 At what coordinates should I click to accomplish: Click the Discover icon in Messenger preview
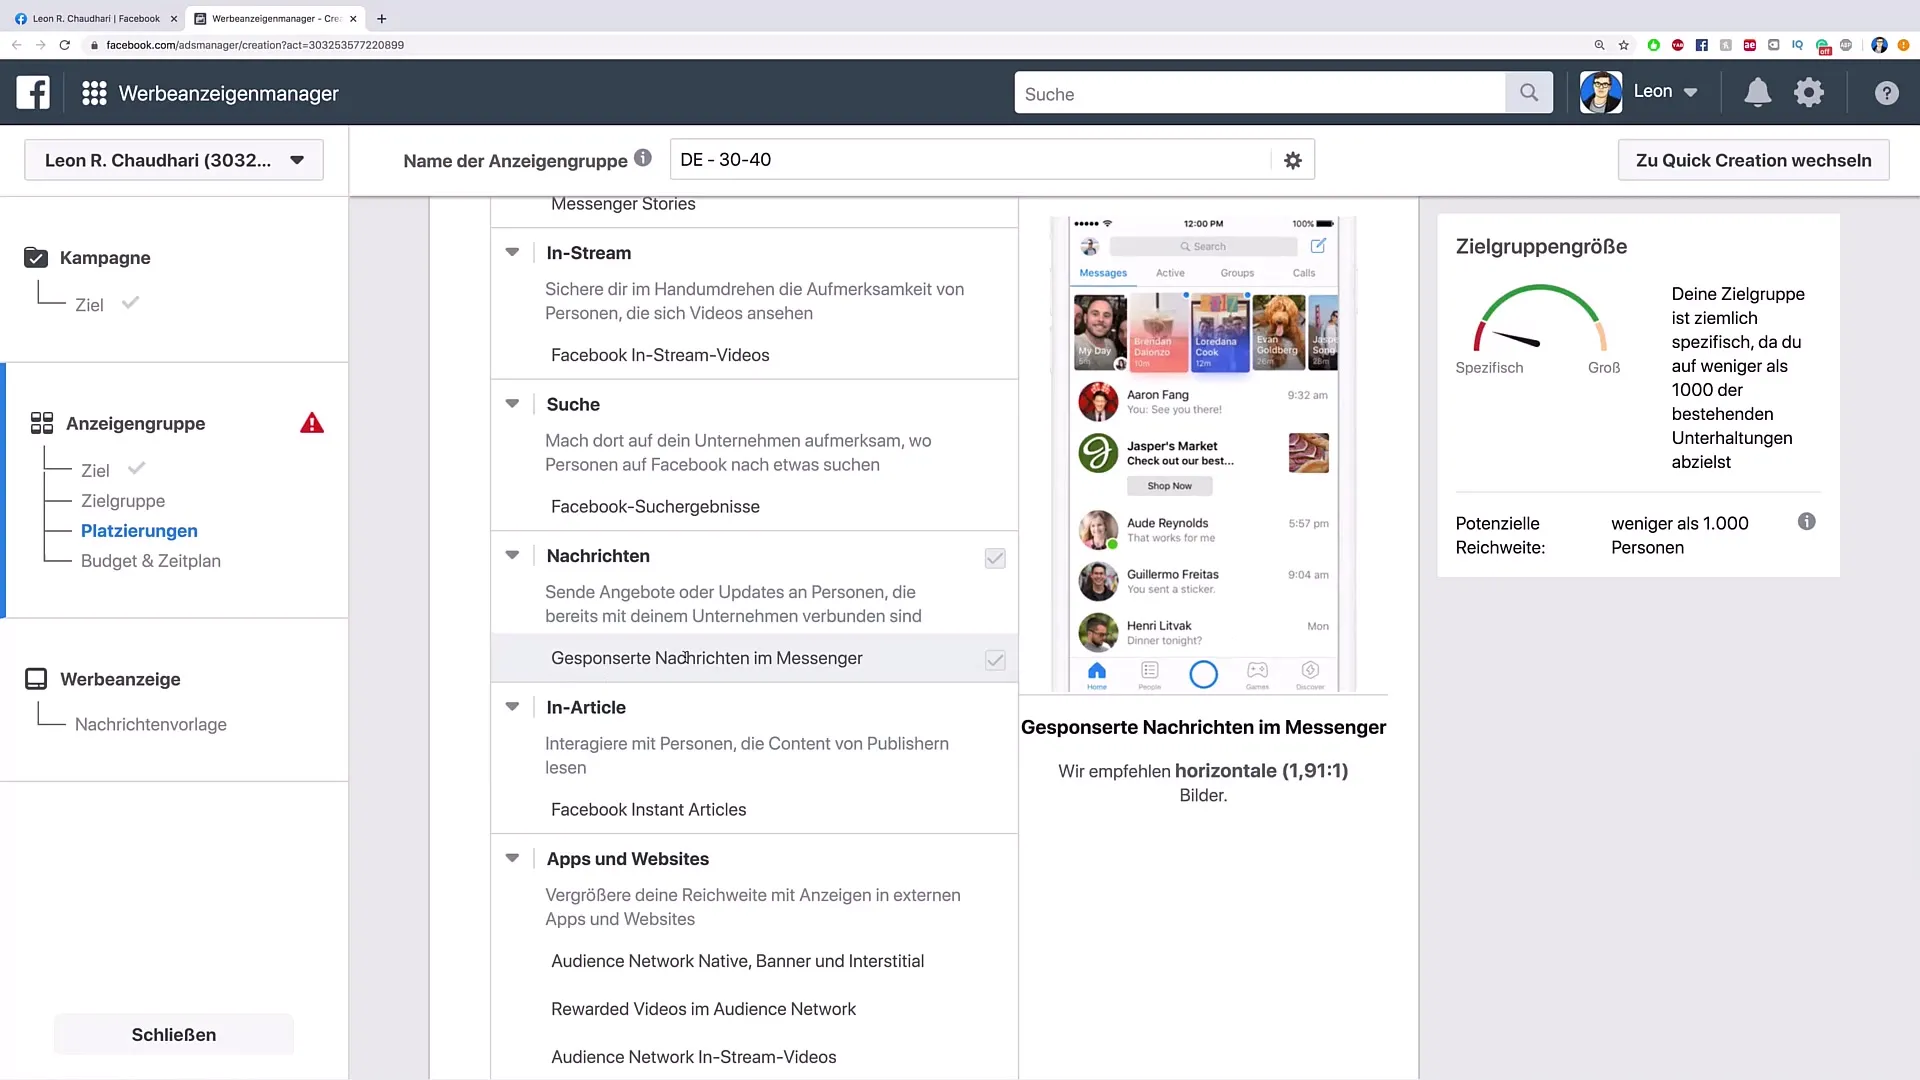tap(1310, 674)
